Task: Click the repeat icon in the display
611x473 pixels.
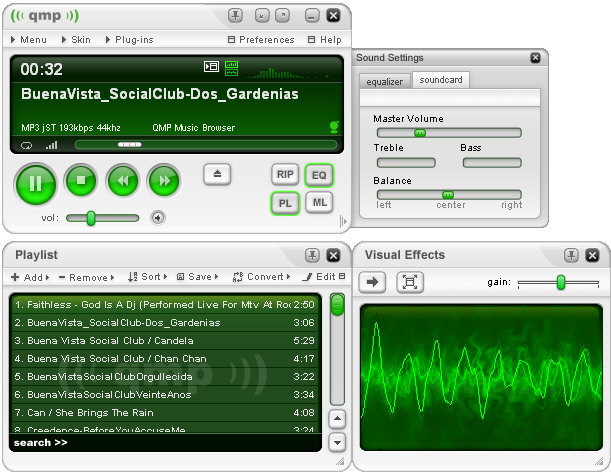Action: (x=27, y=145)
